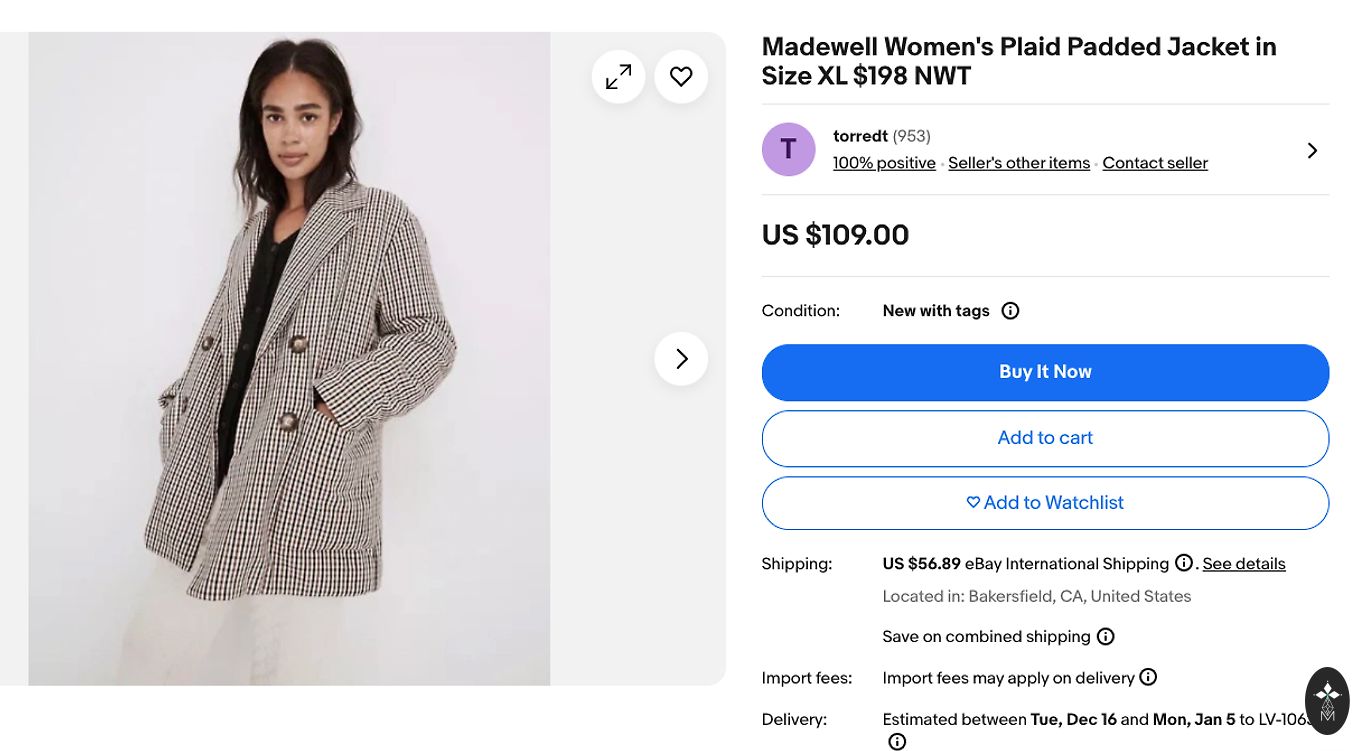Expand the product image to full view
The image size is (1366, 751).
click(x=618, y=77)
